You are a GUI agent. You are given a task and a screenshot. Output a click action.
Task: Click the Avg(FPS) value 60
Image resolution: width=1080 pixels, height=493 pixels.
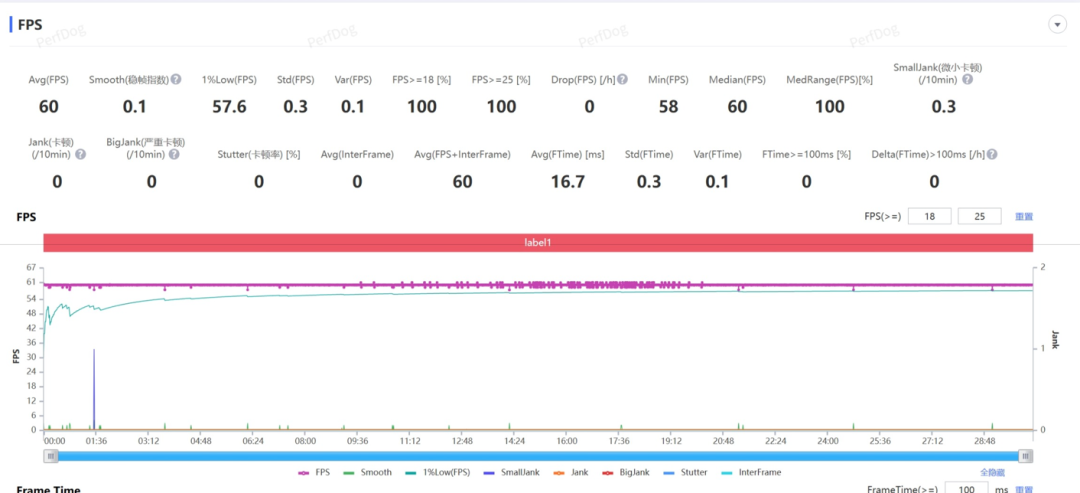pyautogui.click(x=49, y=107)
